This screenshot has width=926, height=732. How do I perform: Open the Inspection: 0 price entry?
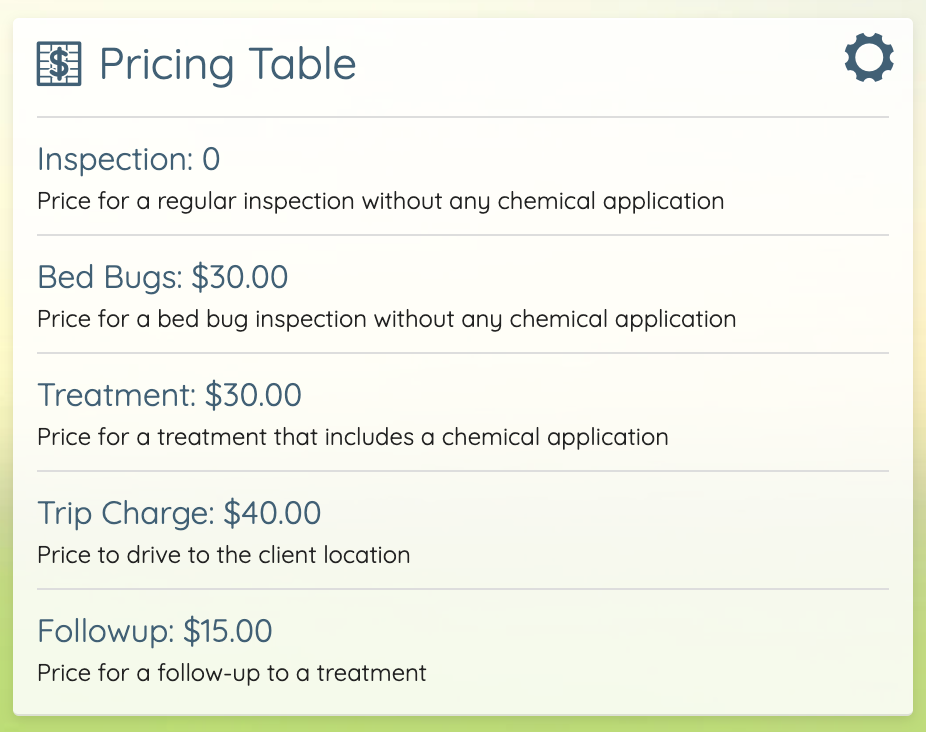129,160
